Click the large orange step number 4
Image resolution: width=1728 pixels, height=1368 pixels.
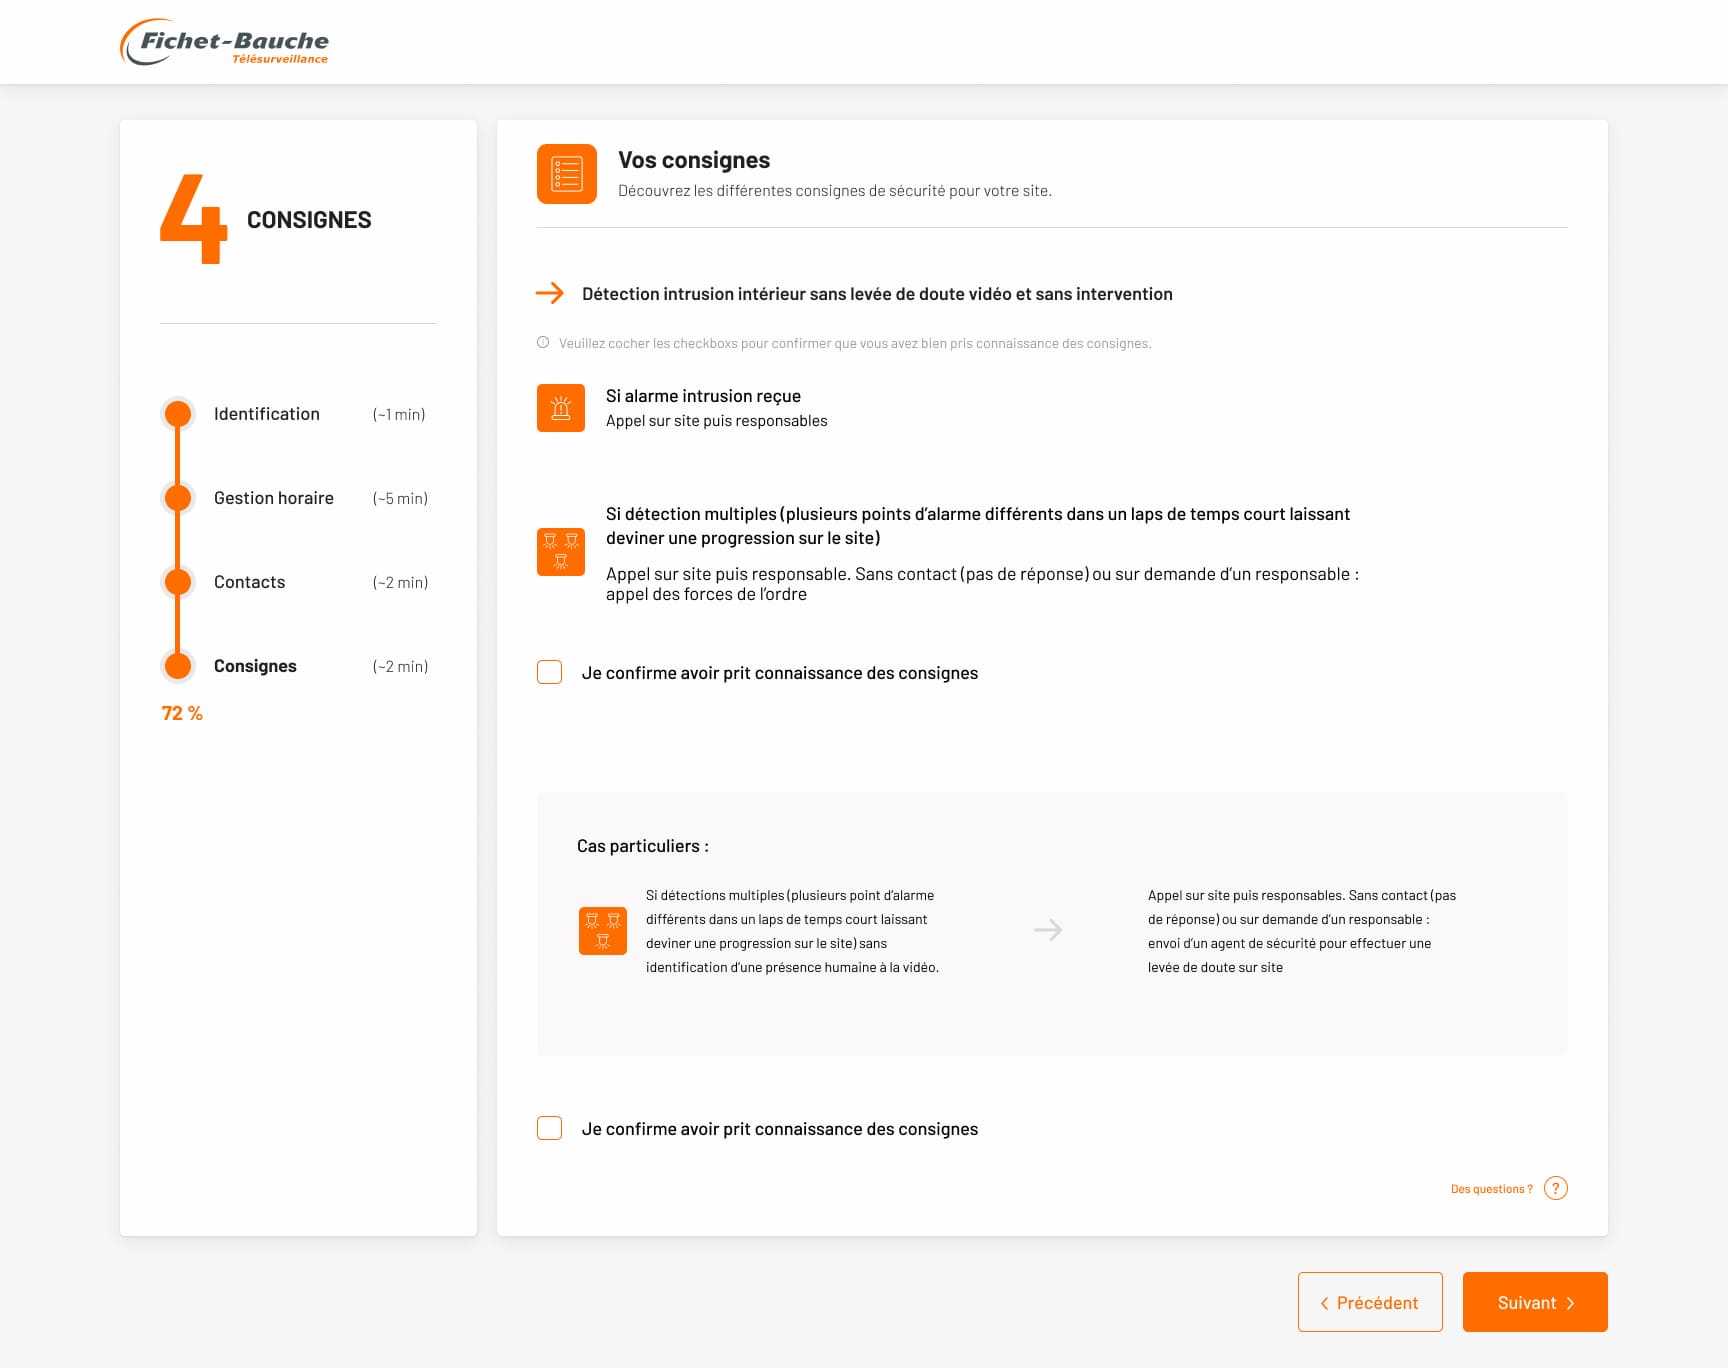pos(194,219)
